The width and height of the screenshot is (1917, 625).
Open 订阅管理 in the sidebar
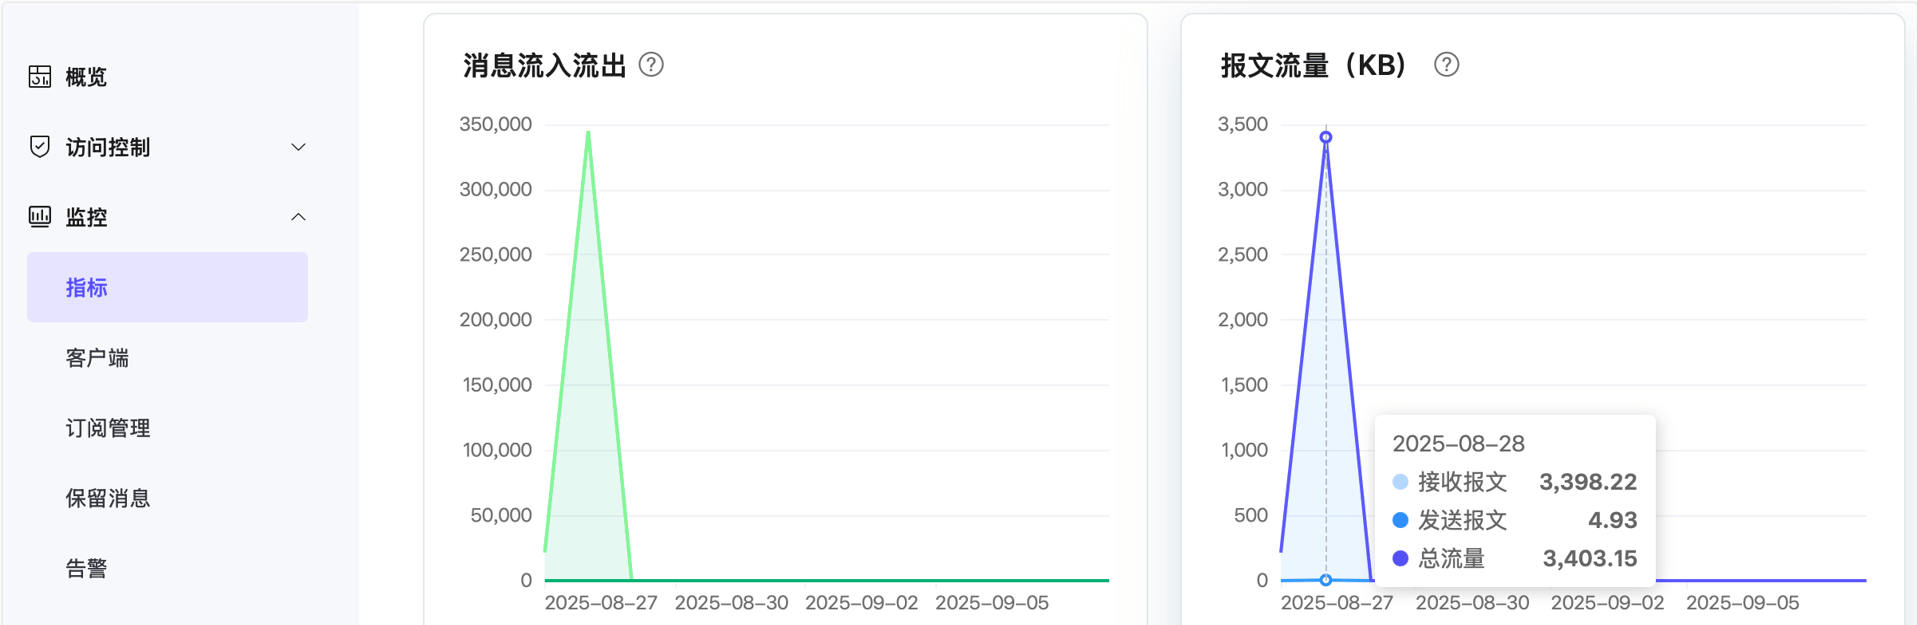(x=108, y=428)
